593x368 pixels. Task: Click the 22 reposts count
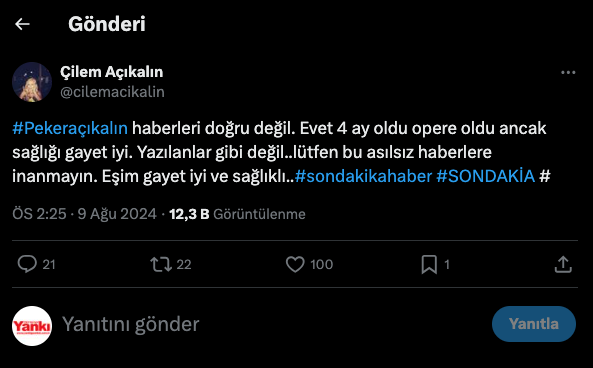[184, 264]
